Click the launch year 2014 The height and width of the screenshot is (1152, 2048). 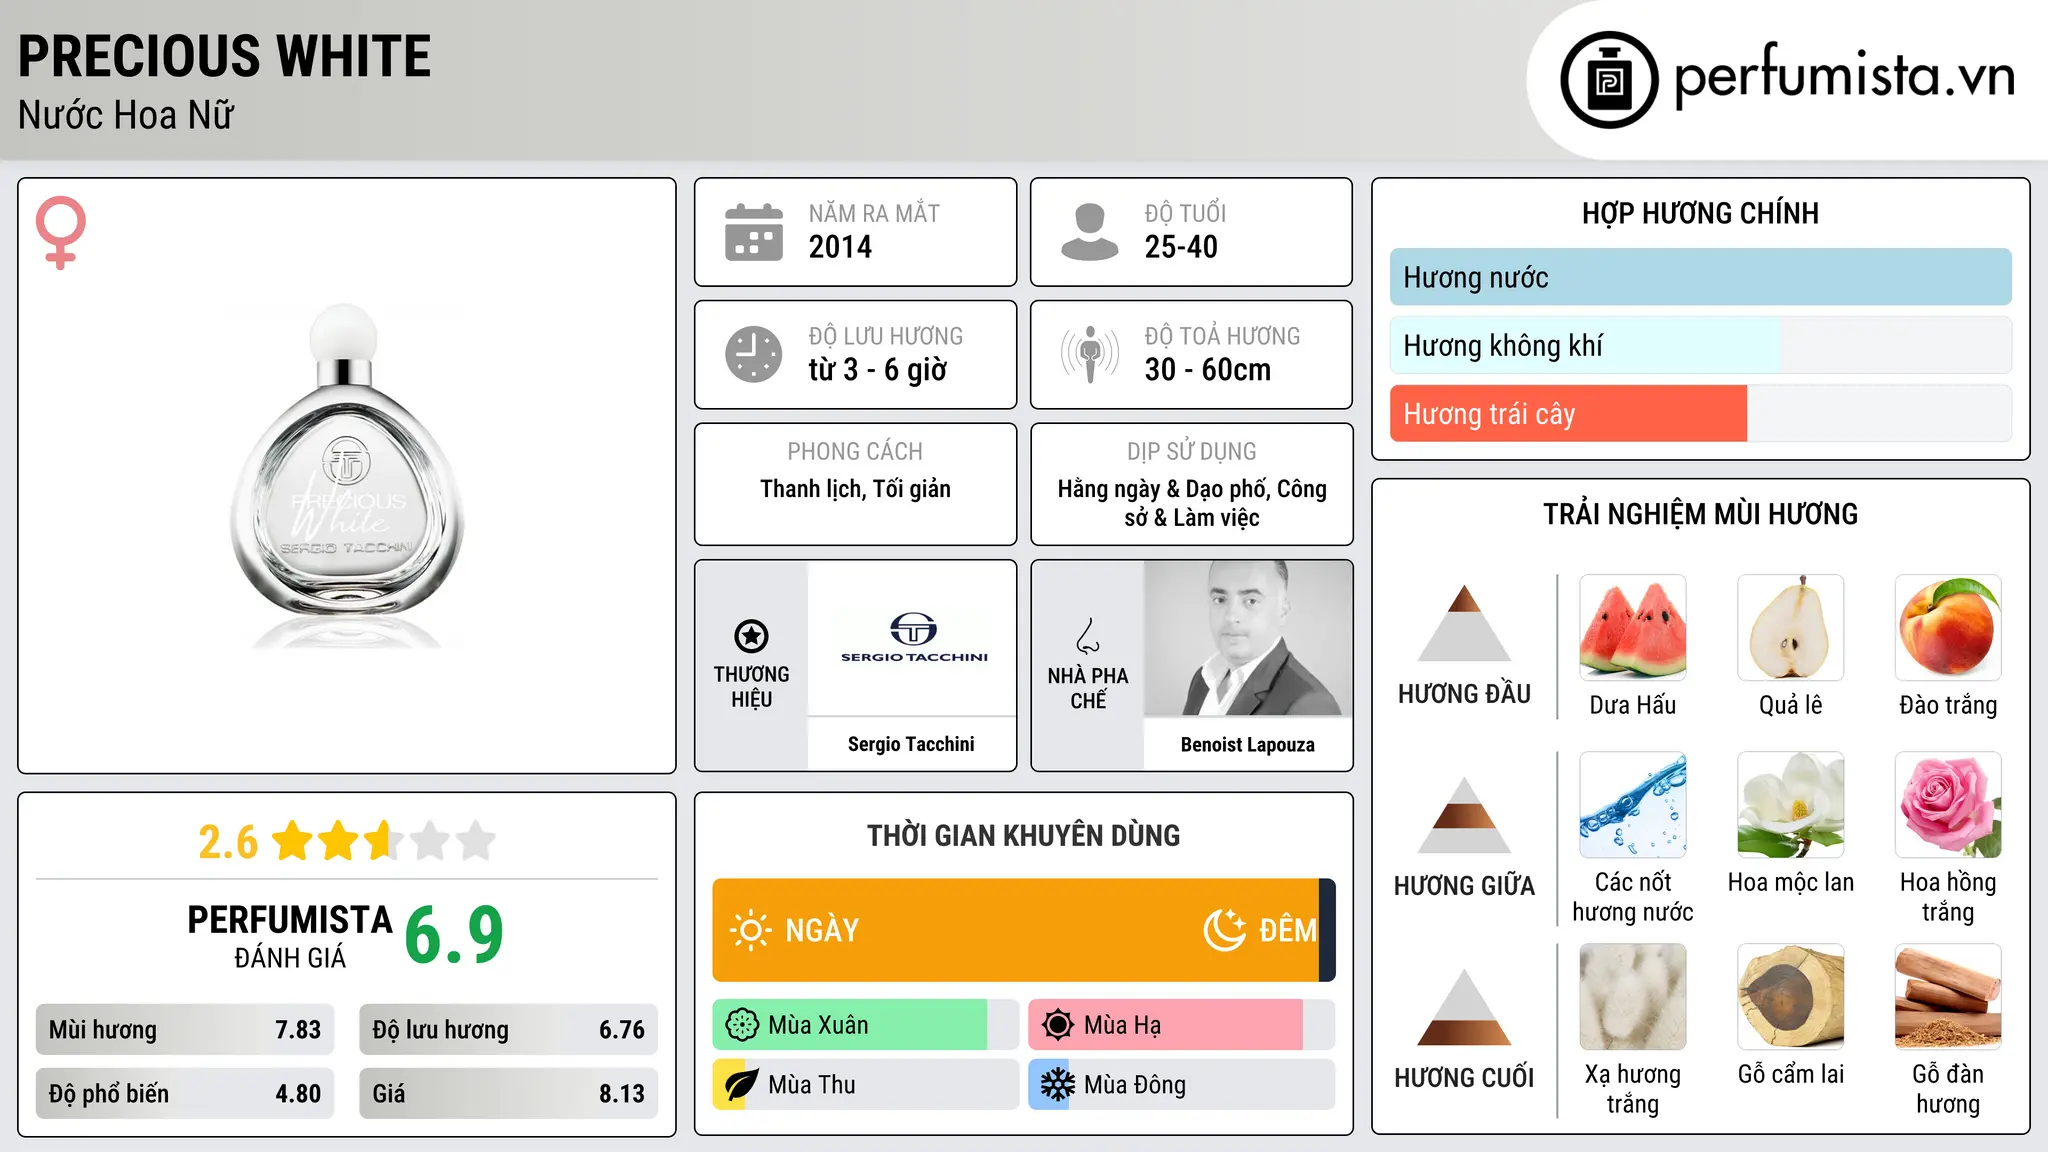coord(840,247)
